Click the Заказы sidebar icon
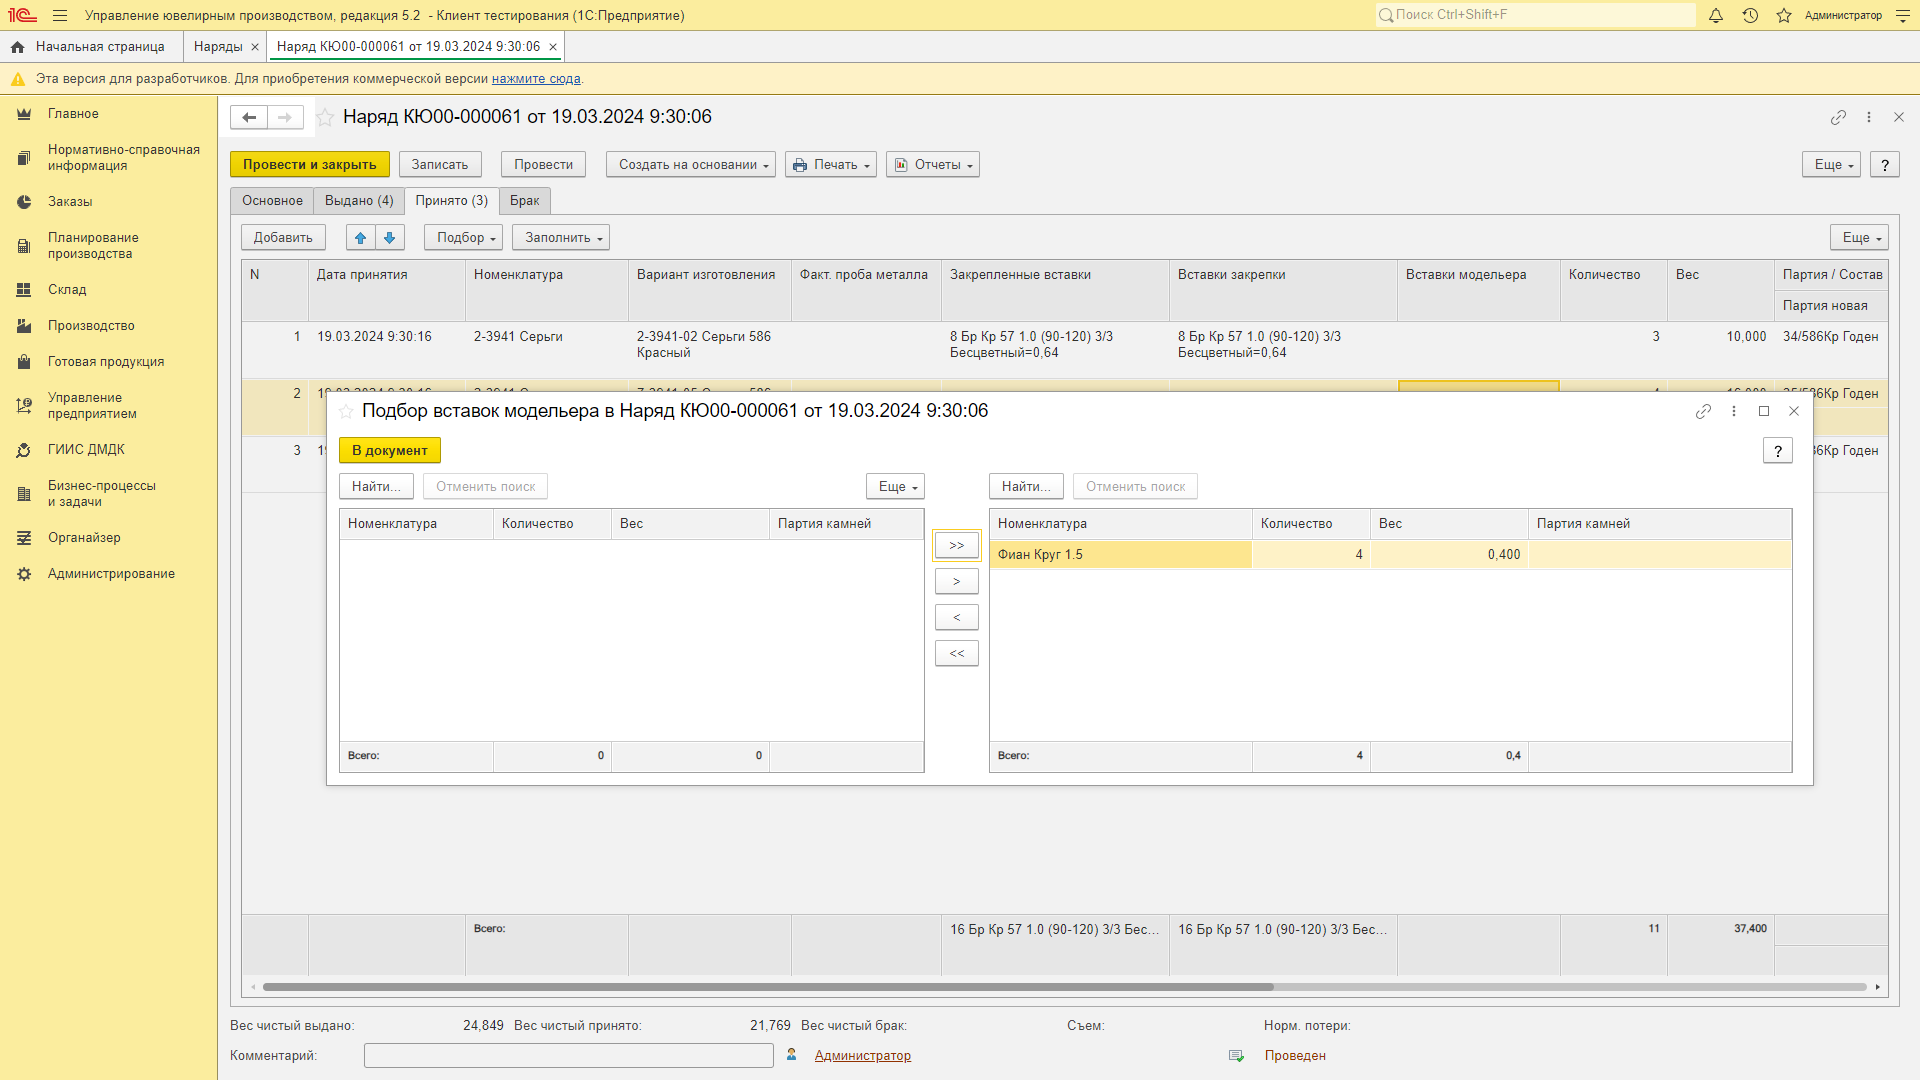This screenshot has height=1080, width=1920. coord(24,202)
